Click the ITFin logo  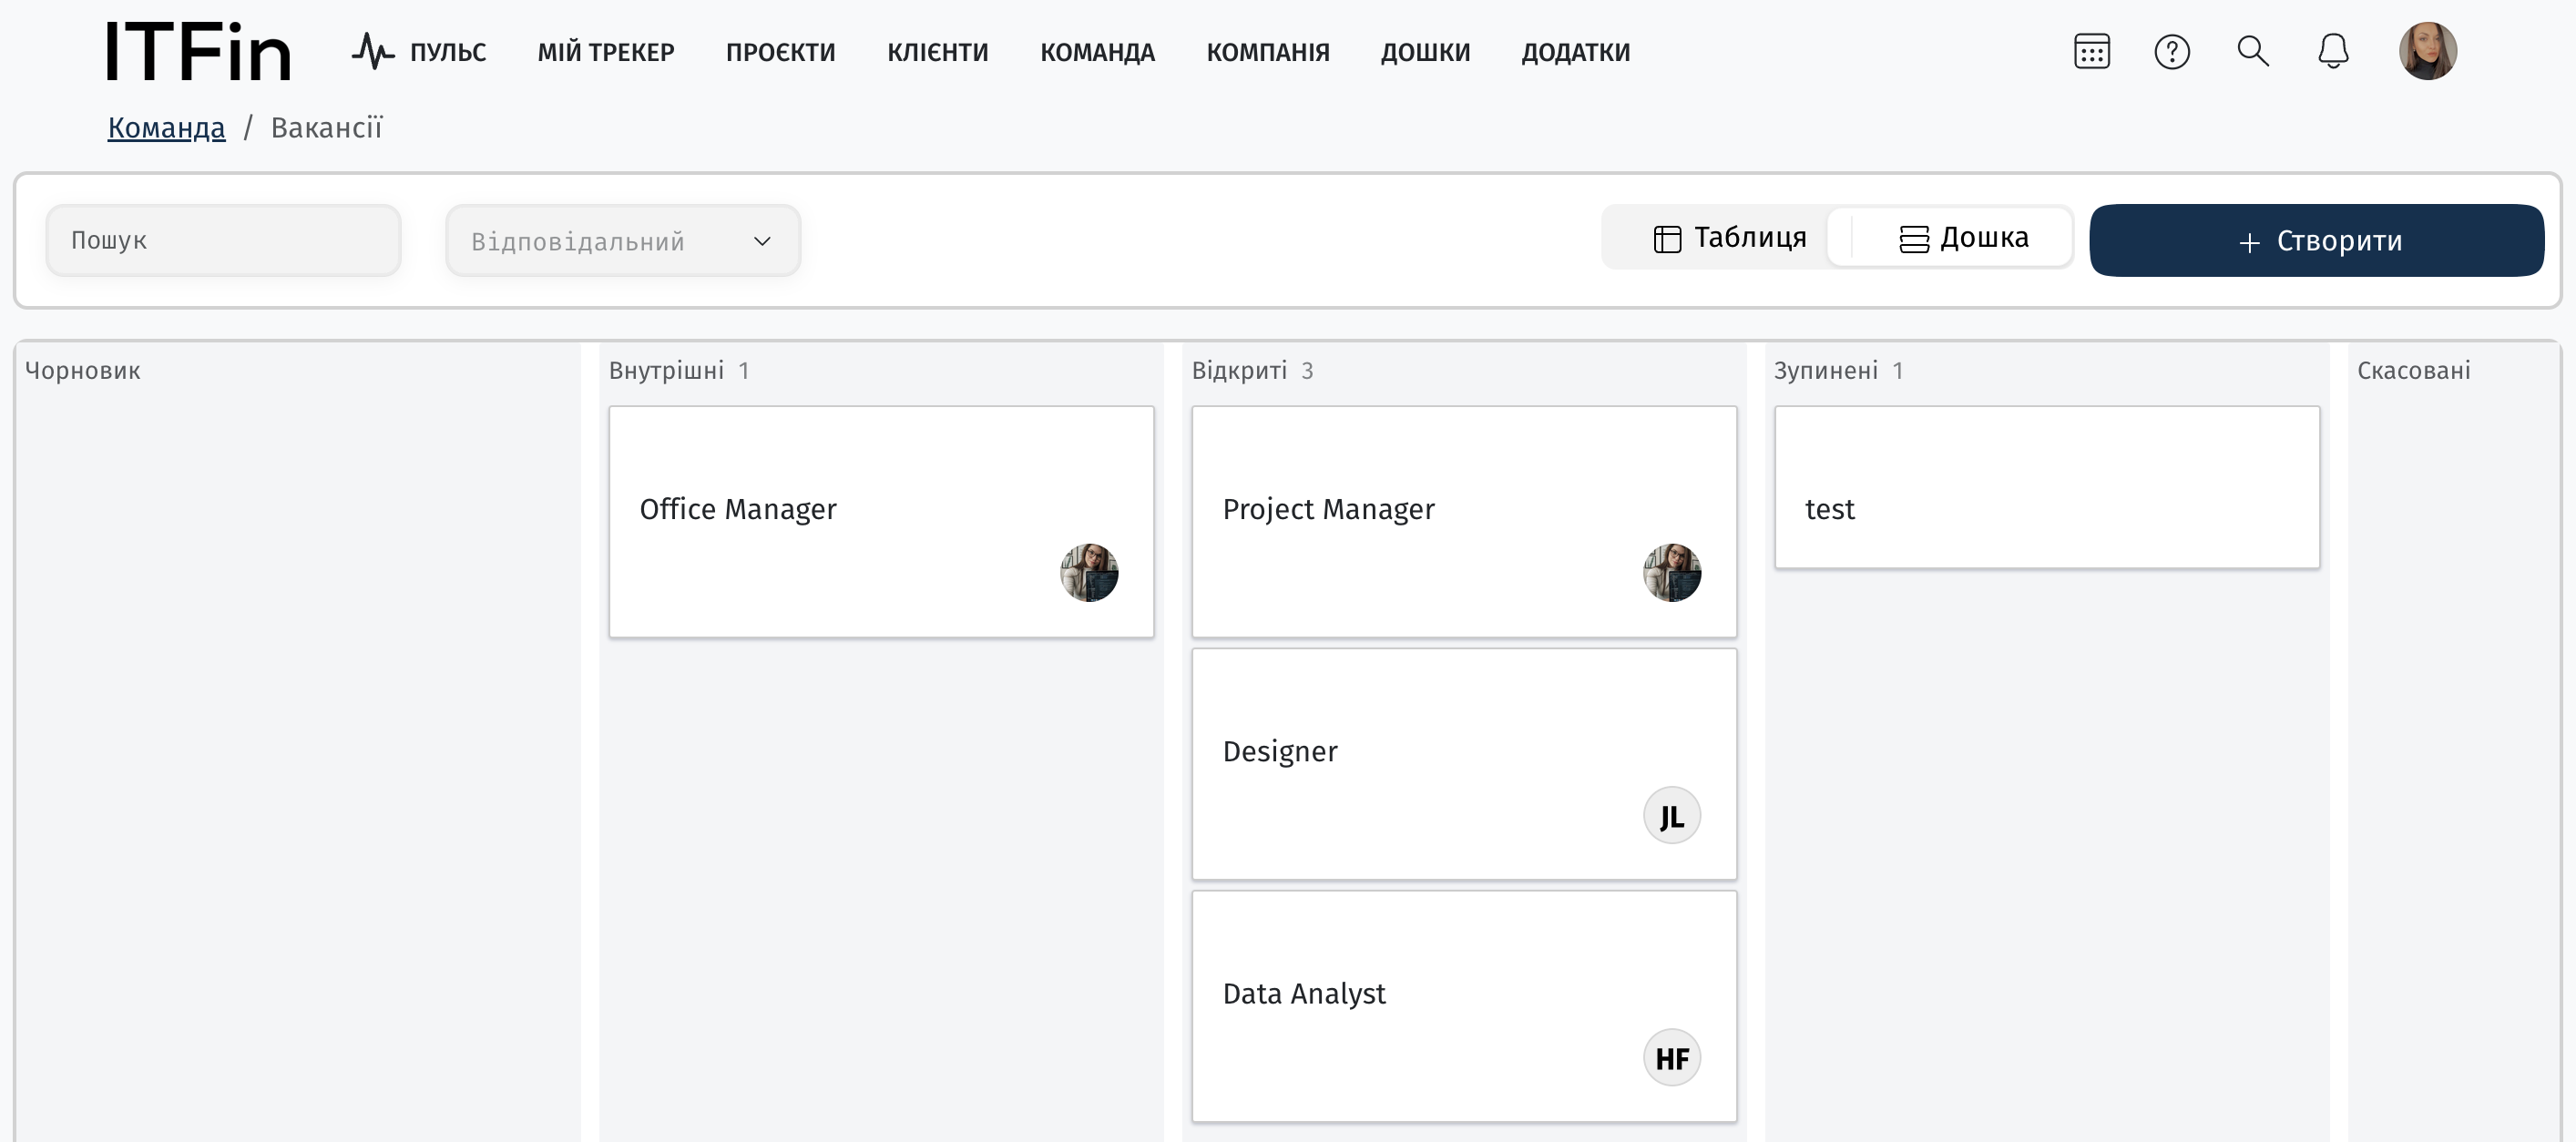click(x=198, y=52)
